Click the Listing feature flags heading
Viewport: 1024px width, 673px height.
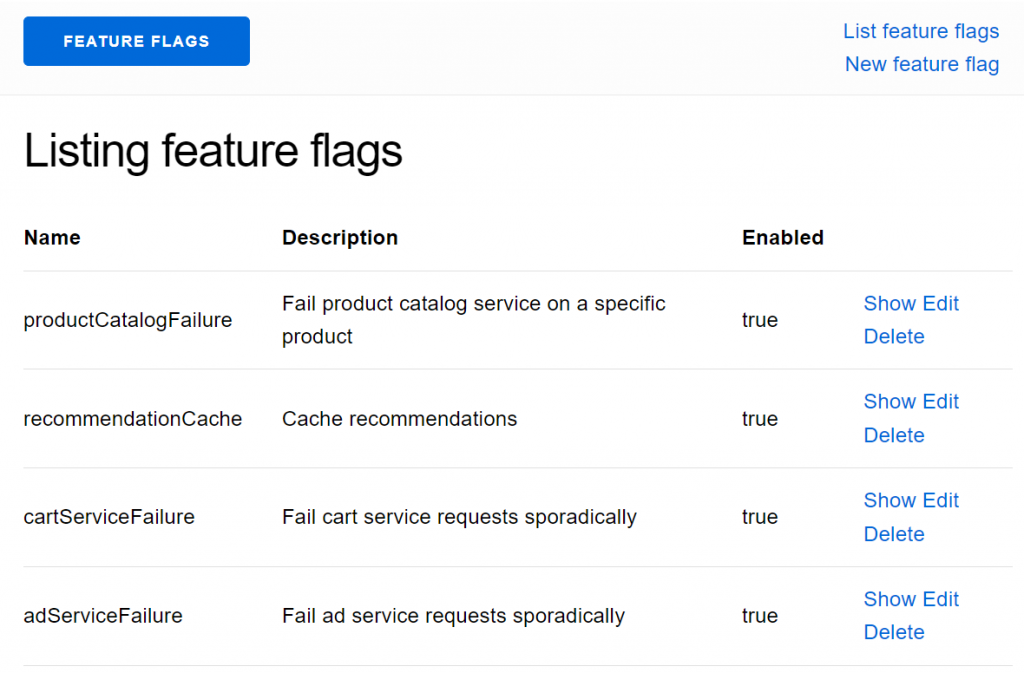[213, 151]
